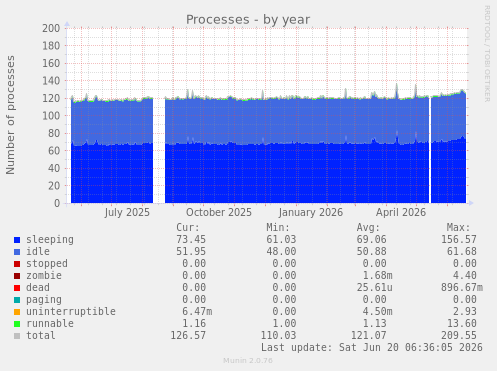Click the 'zombie' legend label

pos(44,275)
